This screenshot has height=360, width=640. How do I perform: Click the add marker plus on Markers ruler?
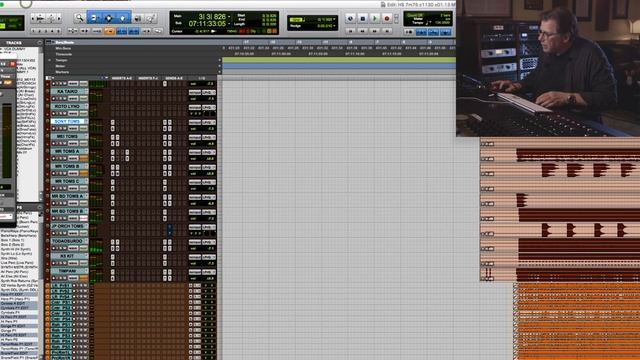220,72
